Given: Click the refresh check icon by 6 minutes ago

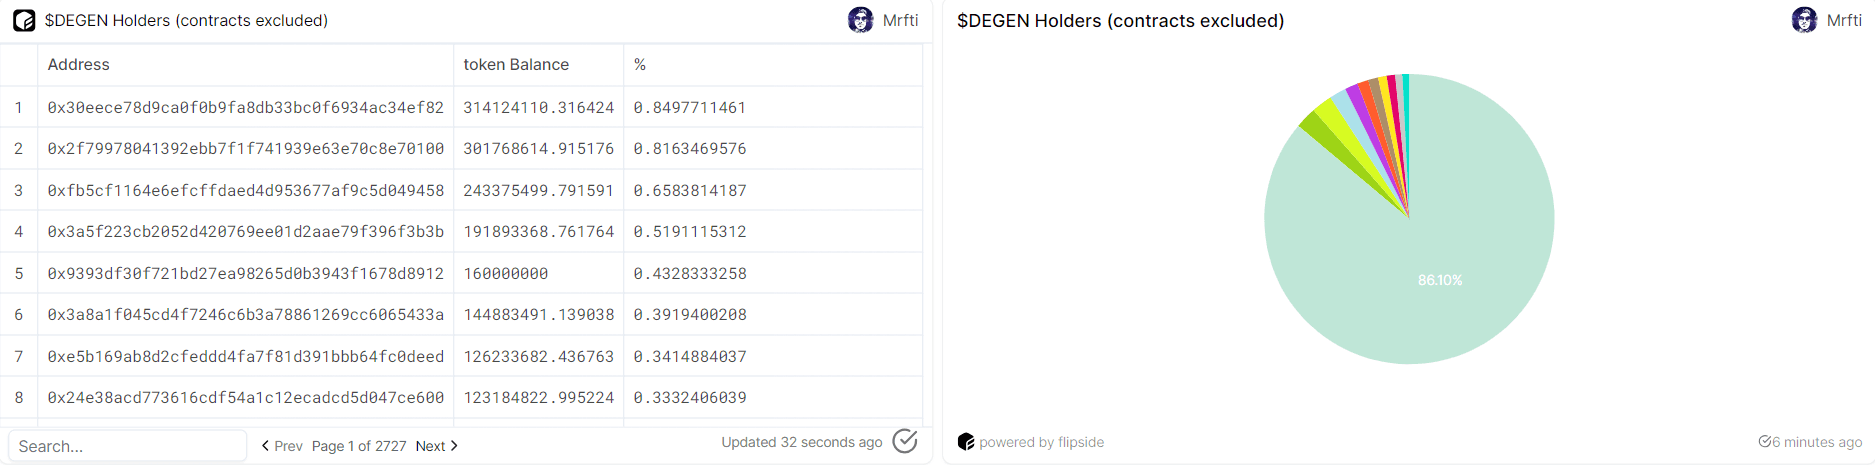Looking at the screenshot, I should point(1765,442).
